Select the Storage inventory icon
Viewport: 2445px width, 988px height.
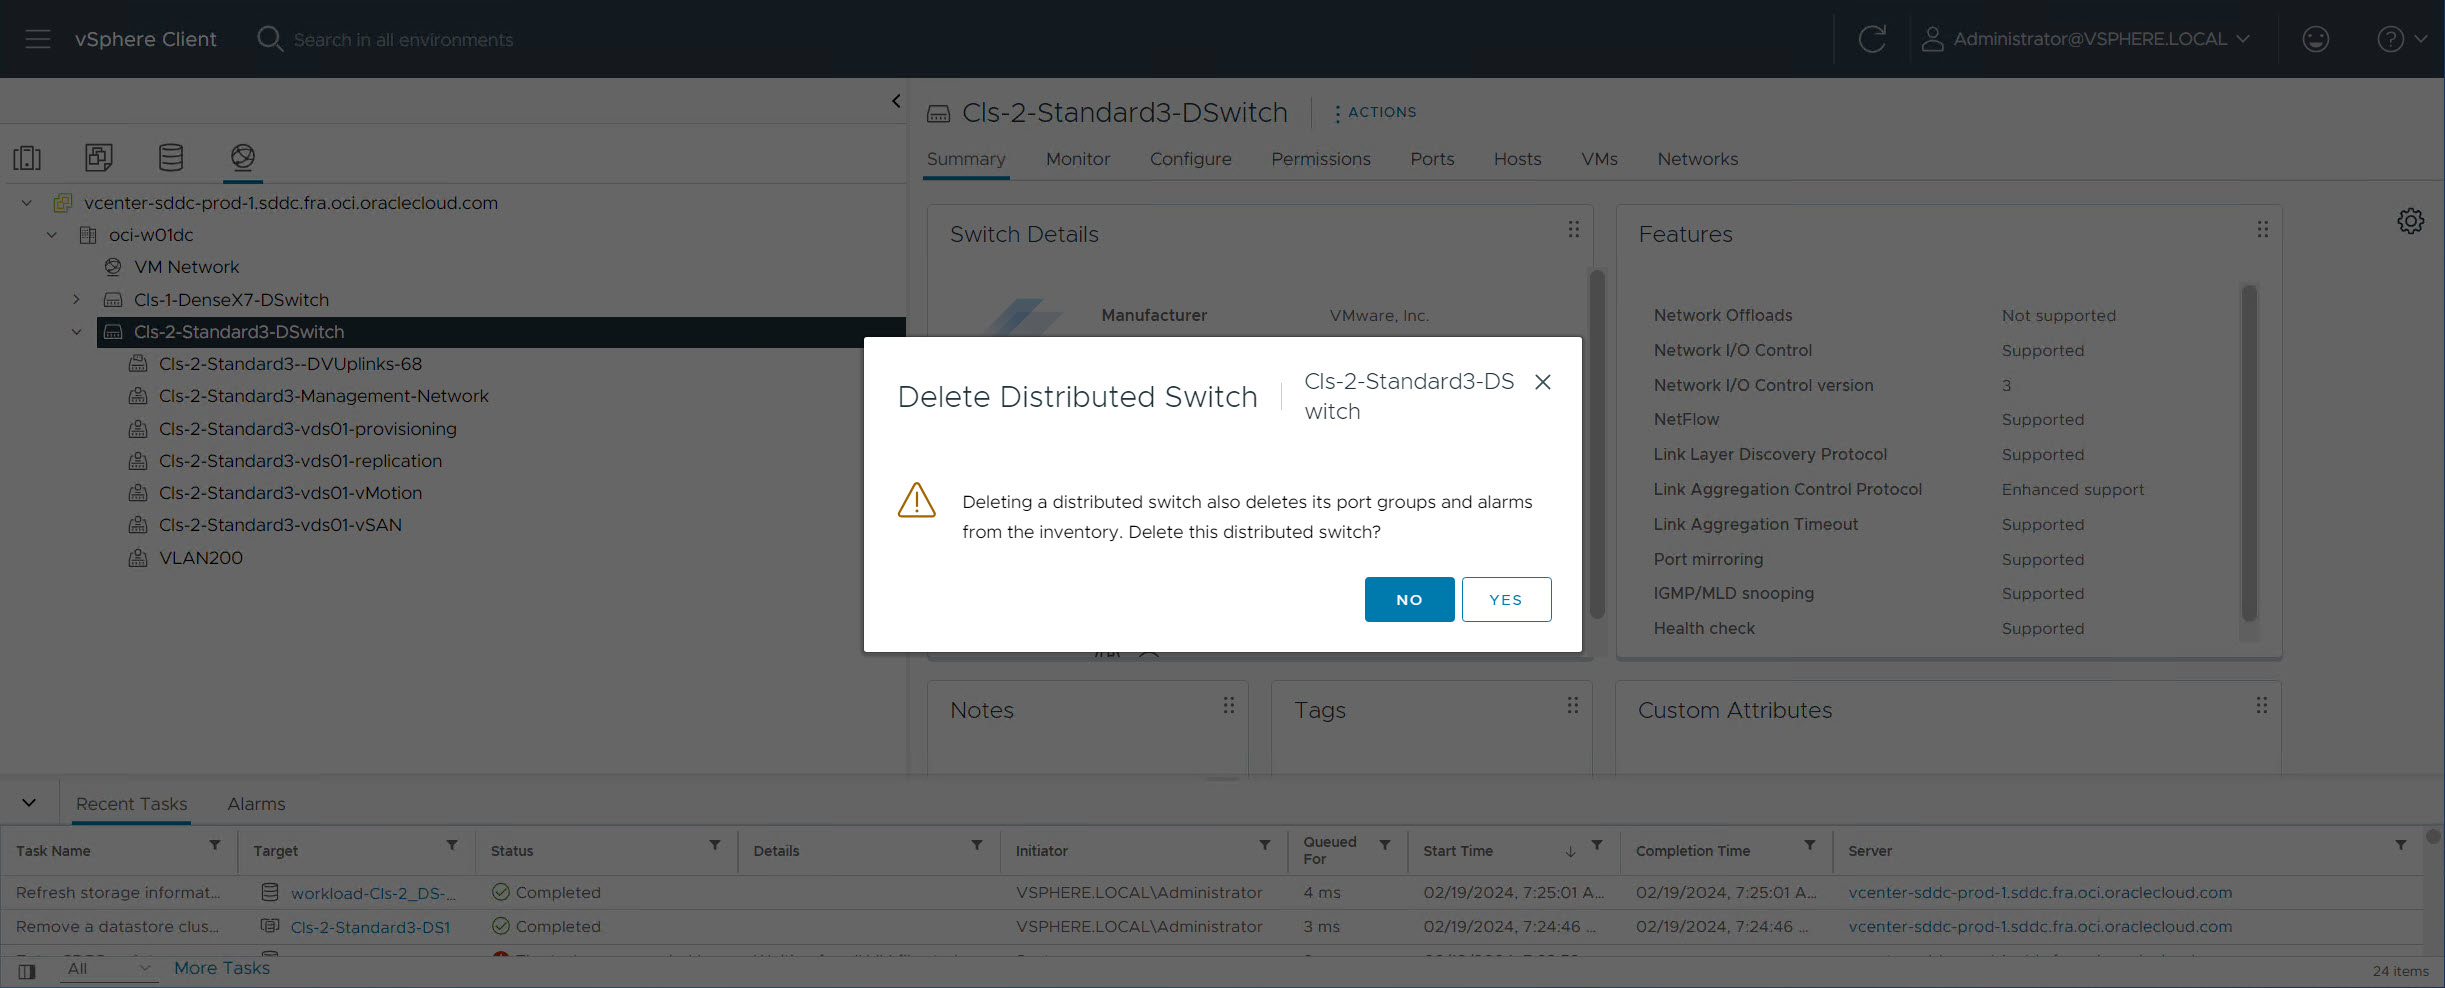click(x=170, y=157)
